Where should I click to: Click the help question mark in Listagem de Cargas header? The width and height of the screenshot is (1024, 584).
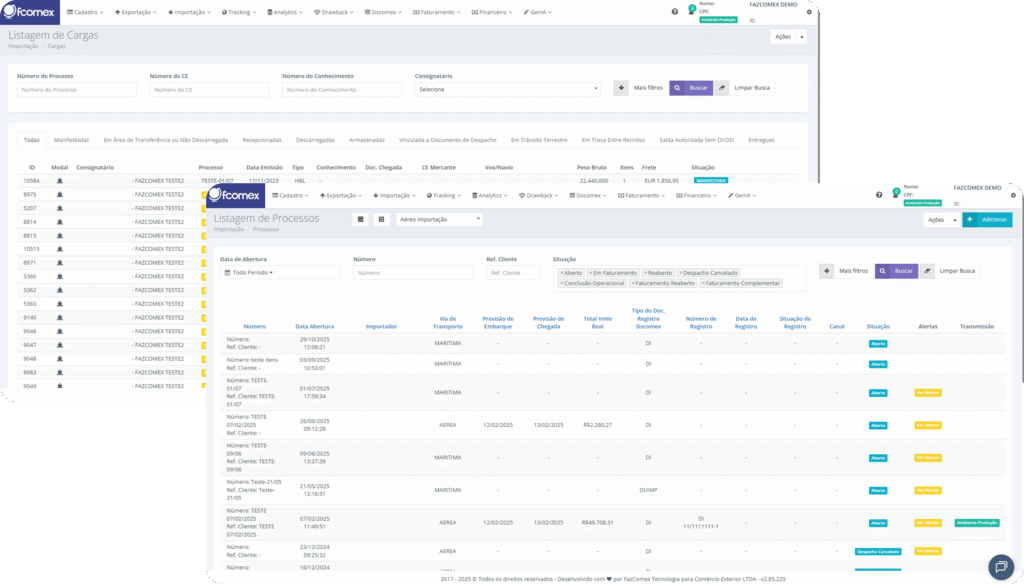(674, 12)
